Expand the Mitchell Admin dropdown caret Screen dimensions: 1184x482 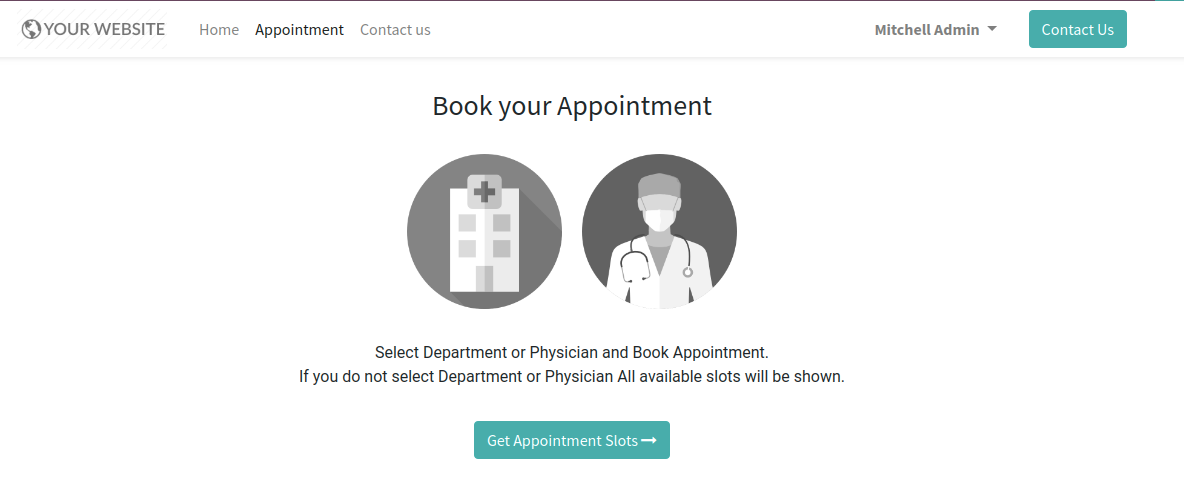(992, 29)
